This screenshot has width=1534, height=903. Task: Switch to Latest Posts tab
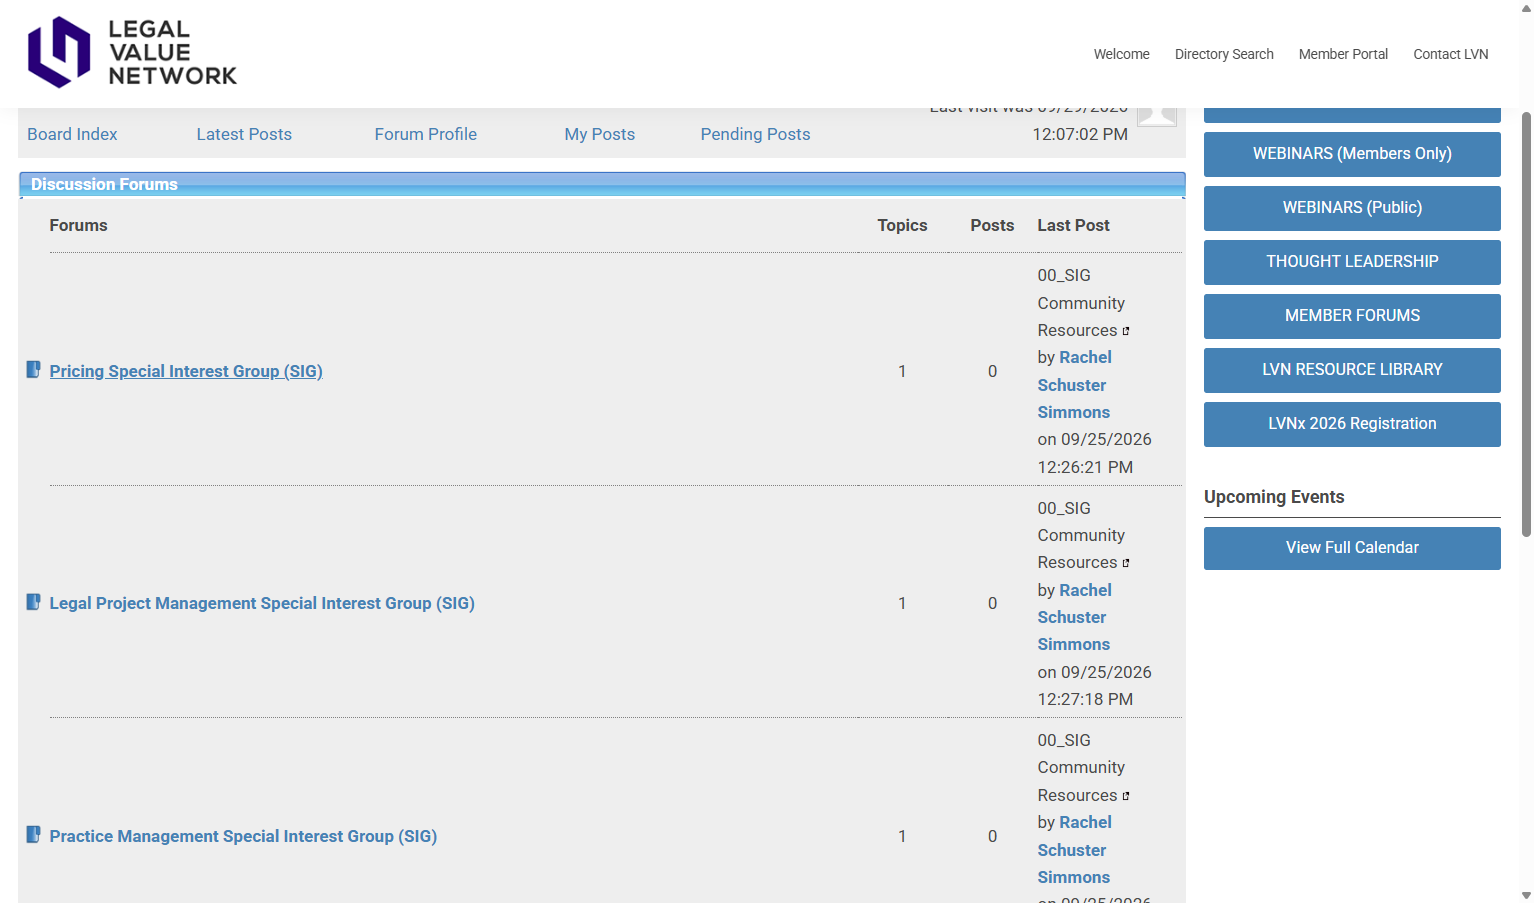coord(244,134)
